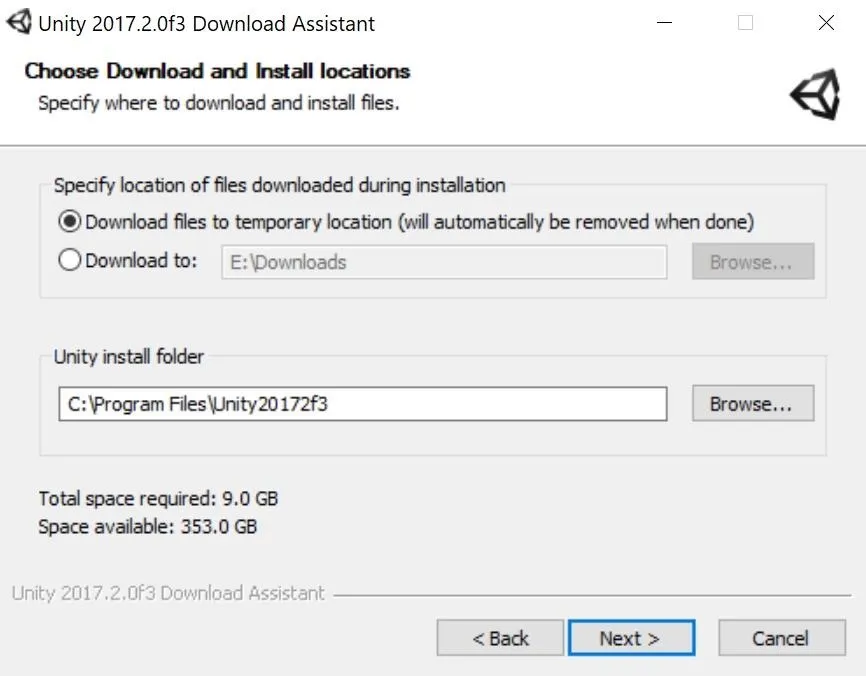Click the Total space required text

point(158,499)
